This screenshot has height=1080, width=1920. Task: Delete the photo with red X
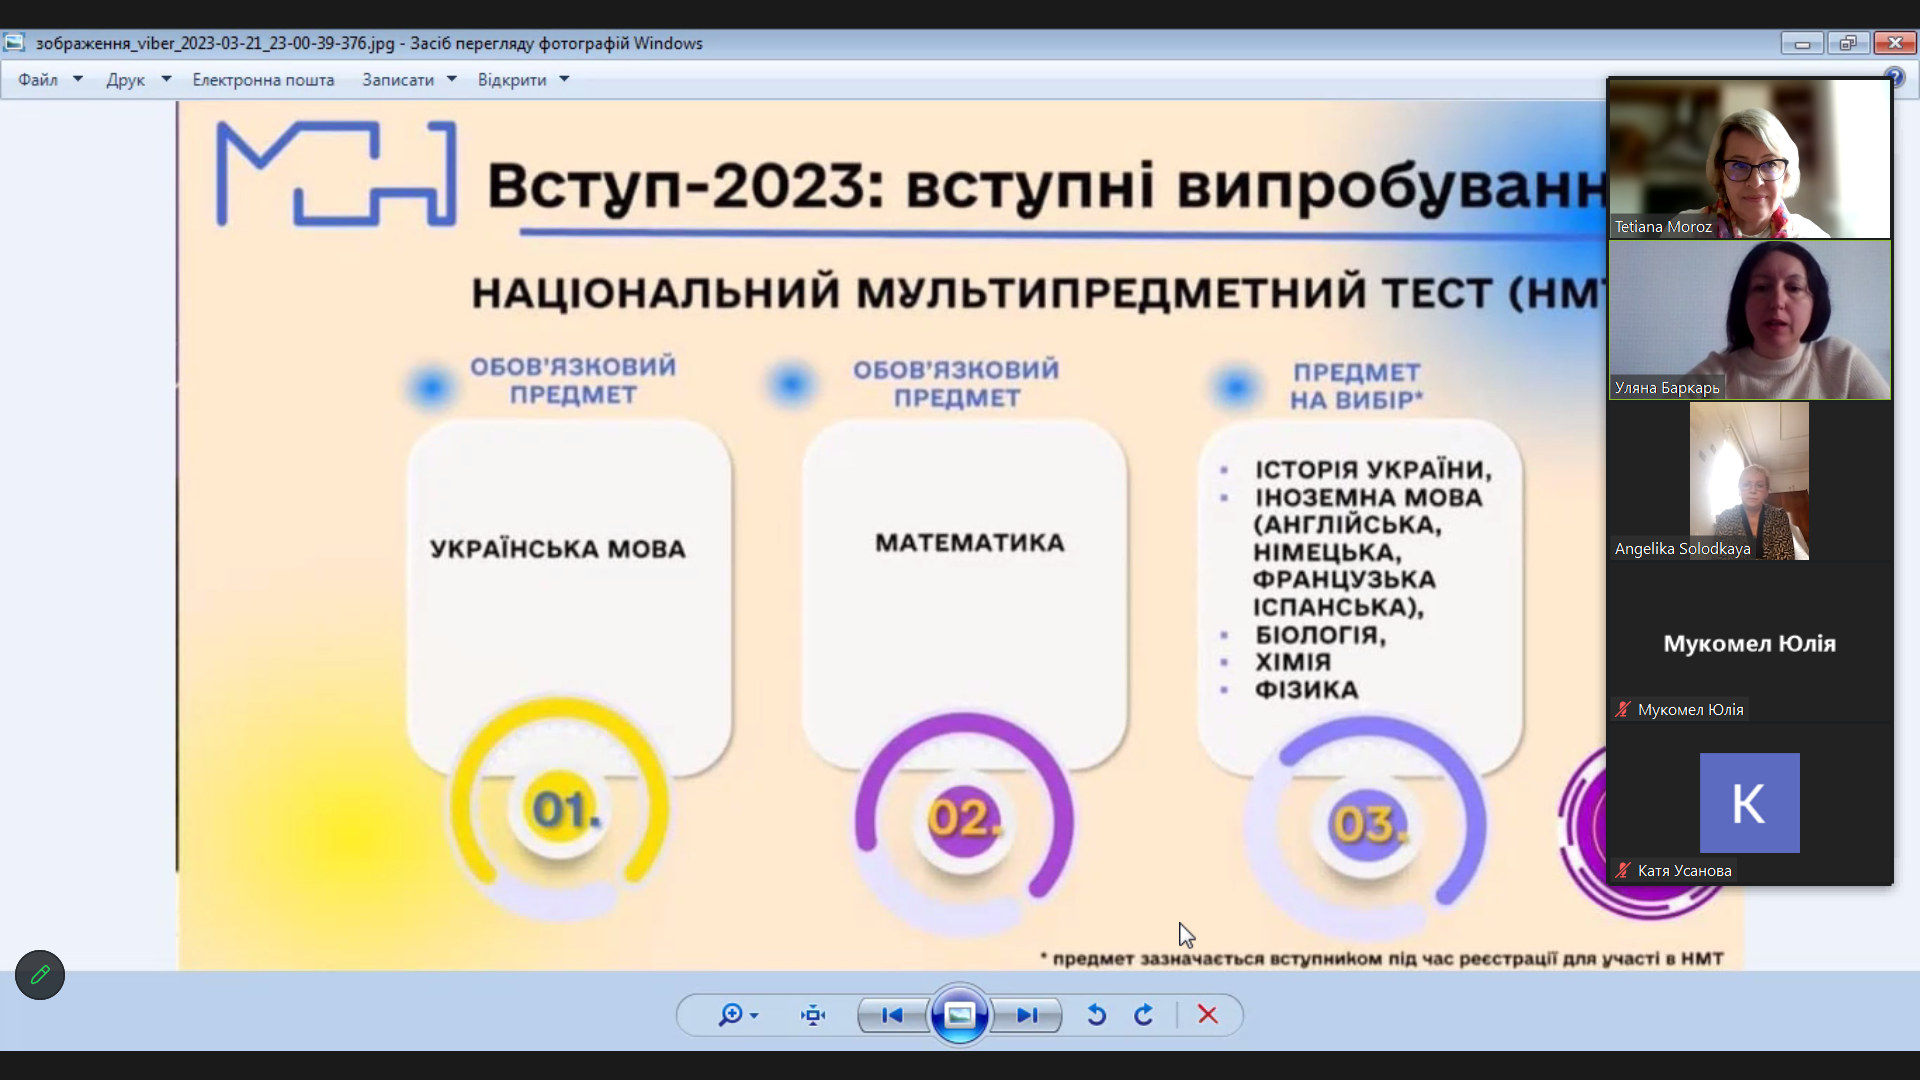point(1208,1015)
